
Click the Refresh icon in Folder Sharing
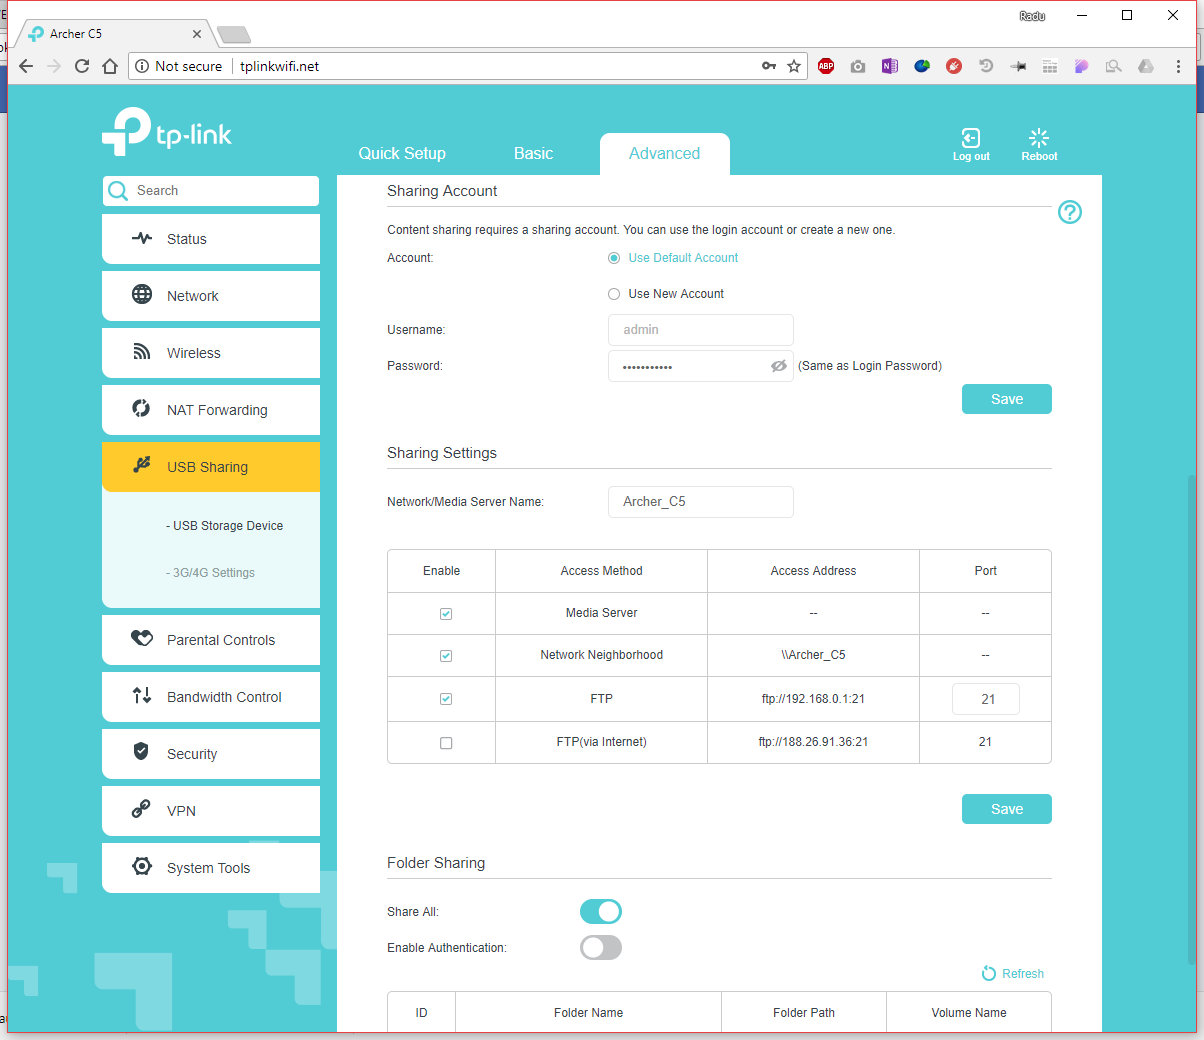pyautogui.click(x=988, y=973)
